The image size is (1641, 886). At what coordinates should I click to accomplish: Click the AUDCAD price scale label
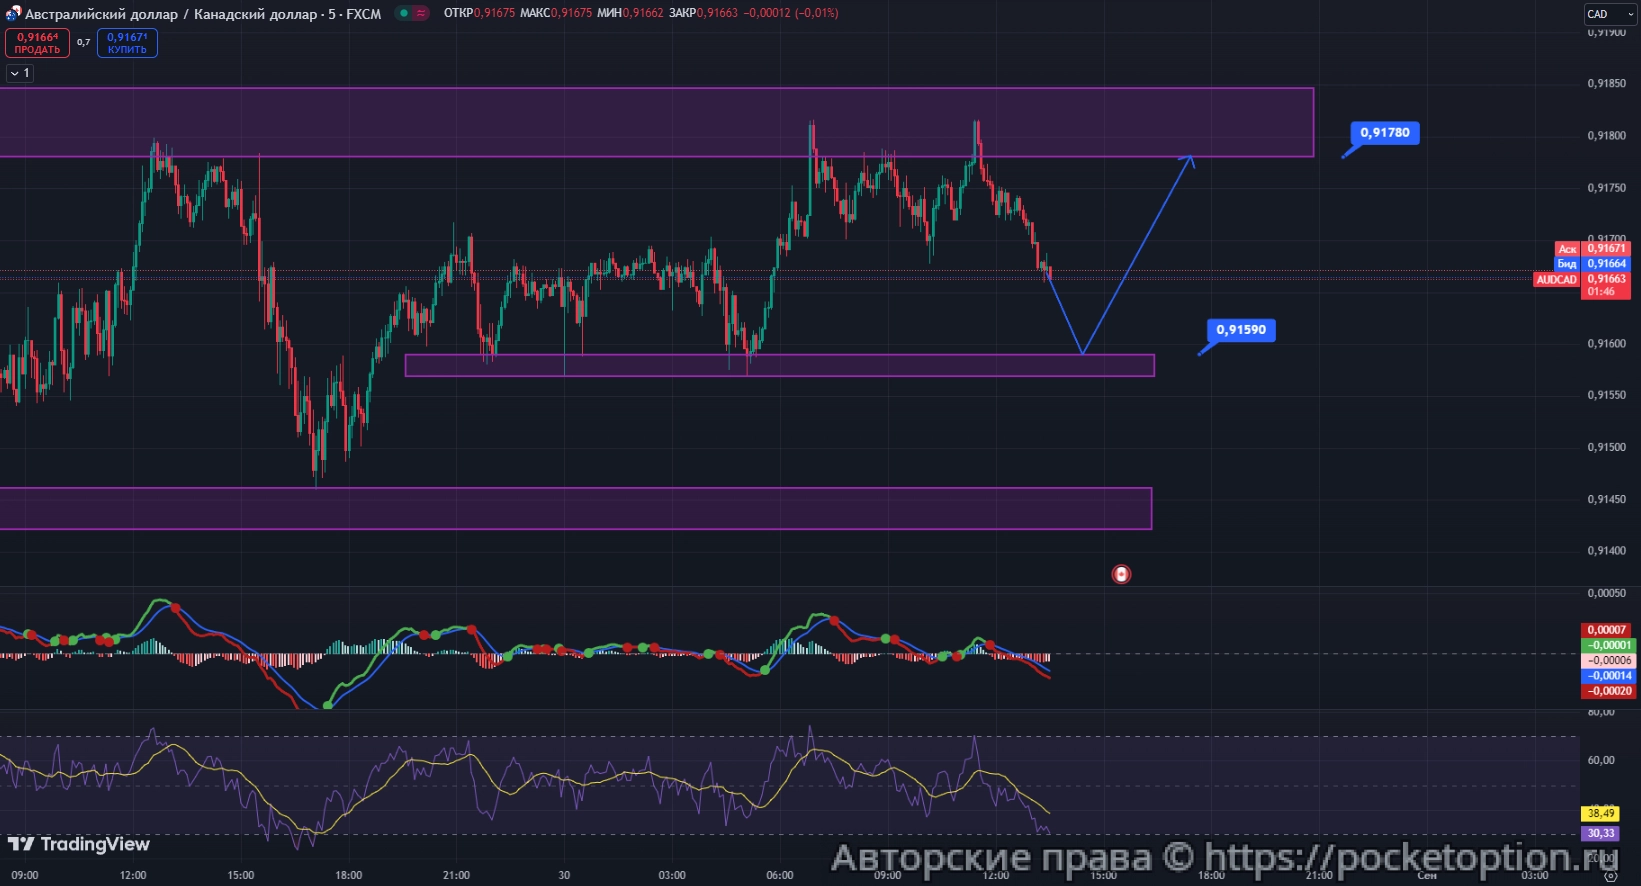tap(1556, 280)
